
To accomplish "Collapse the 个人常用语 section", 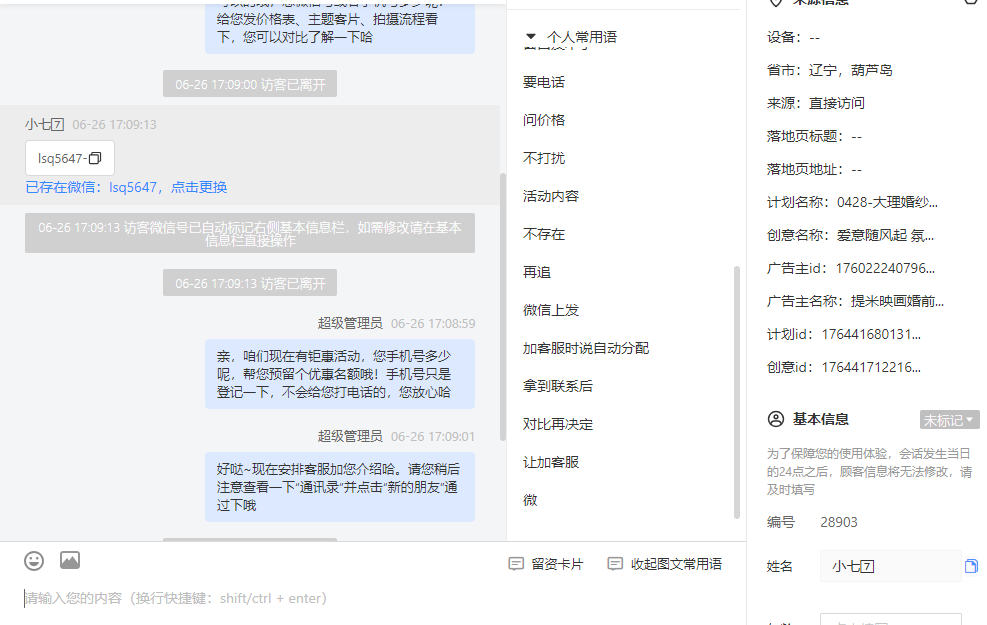I will point(531,37).
